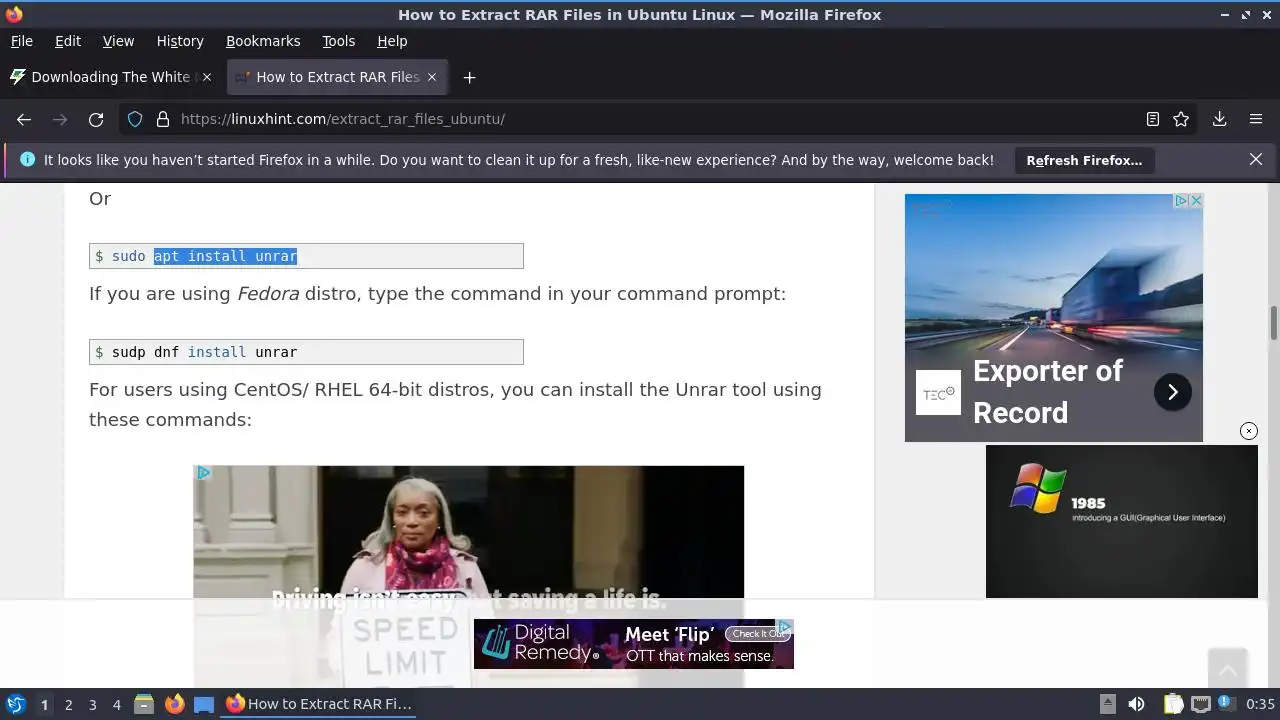Open the History menu

[x=180, y=41]
